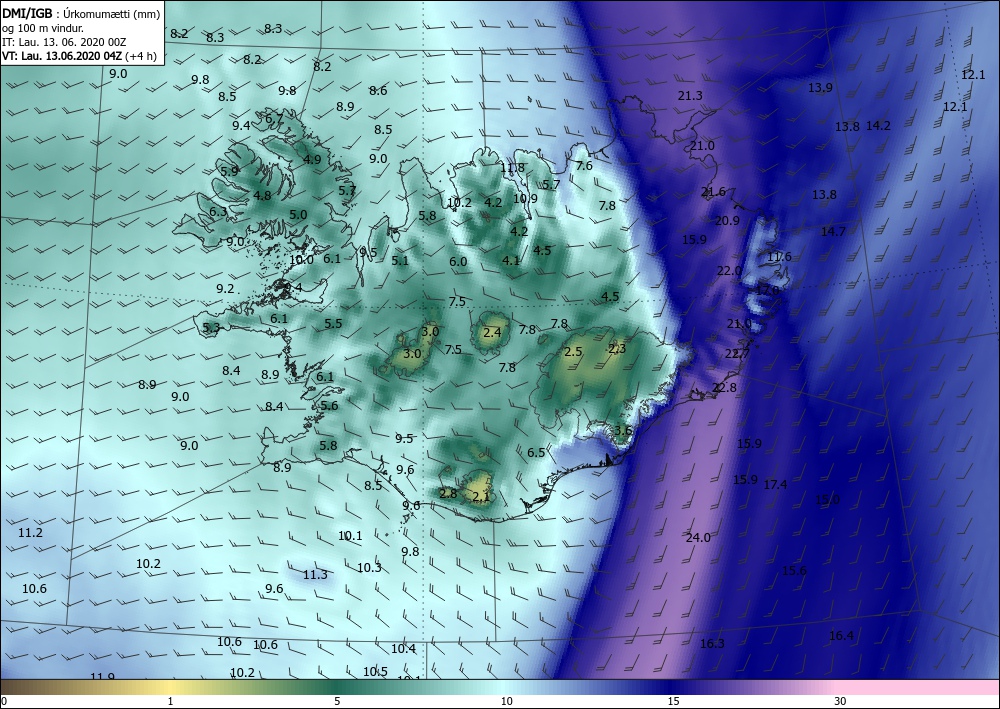1000x709 pixels.
Task: Click the 2.8 value on the map
Action: (448, 493)
